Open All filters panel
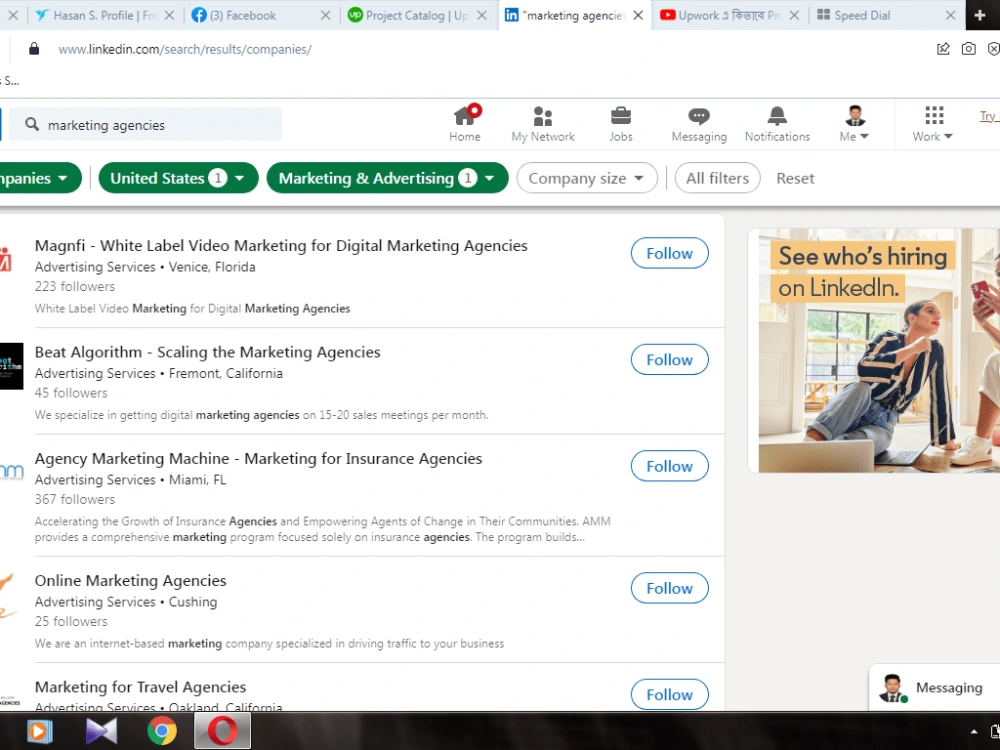This screenshot has height=750, width=1000. pos(717,178)
